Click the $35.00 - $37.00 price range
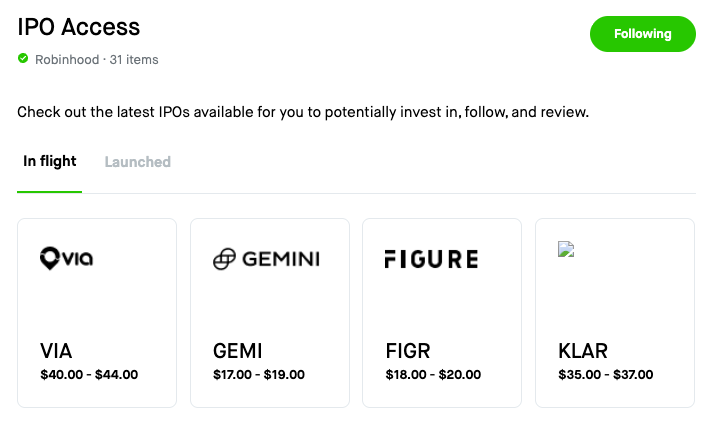Image resolution: width=725 pixels, height=431 pixels. [605, 375]
